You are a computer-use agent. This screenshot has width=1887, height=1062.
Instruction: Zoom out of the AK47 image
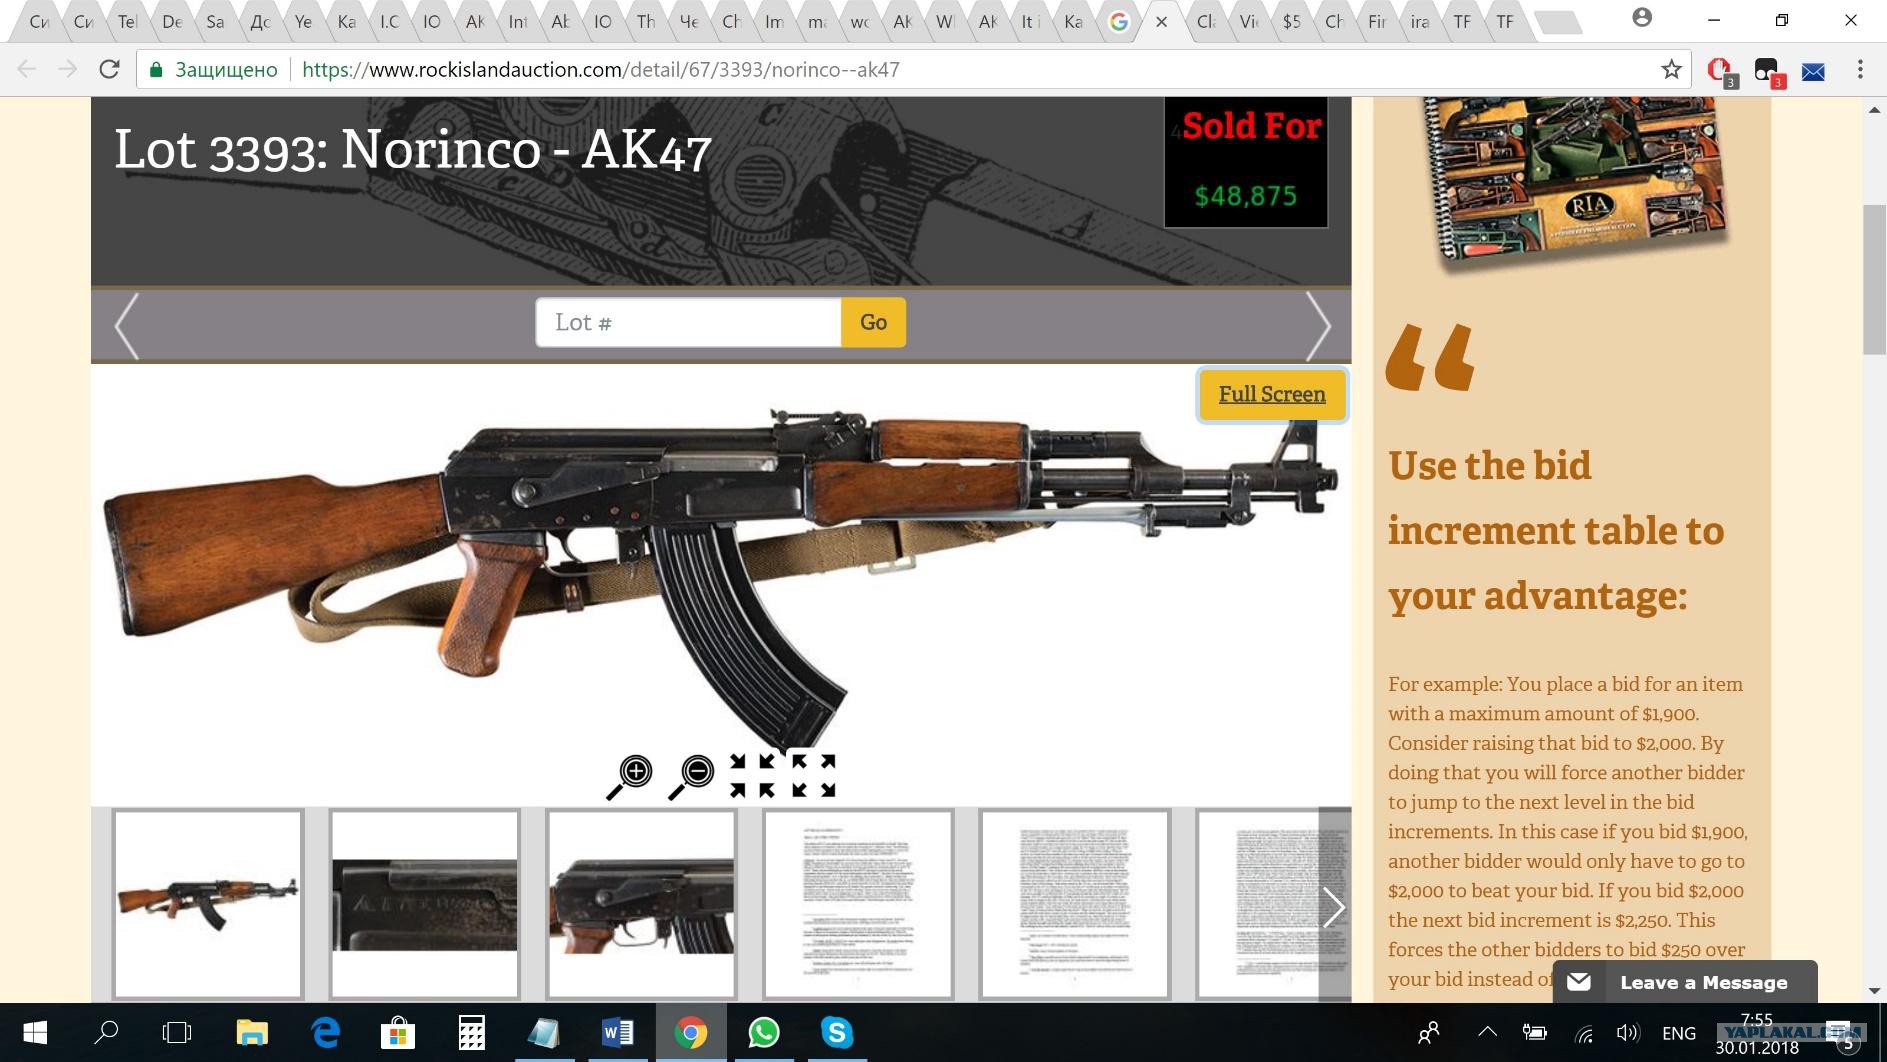[691, 777]
